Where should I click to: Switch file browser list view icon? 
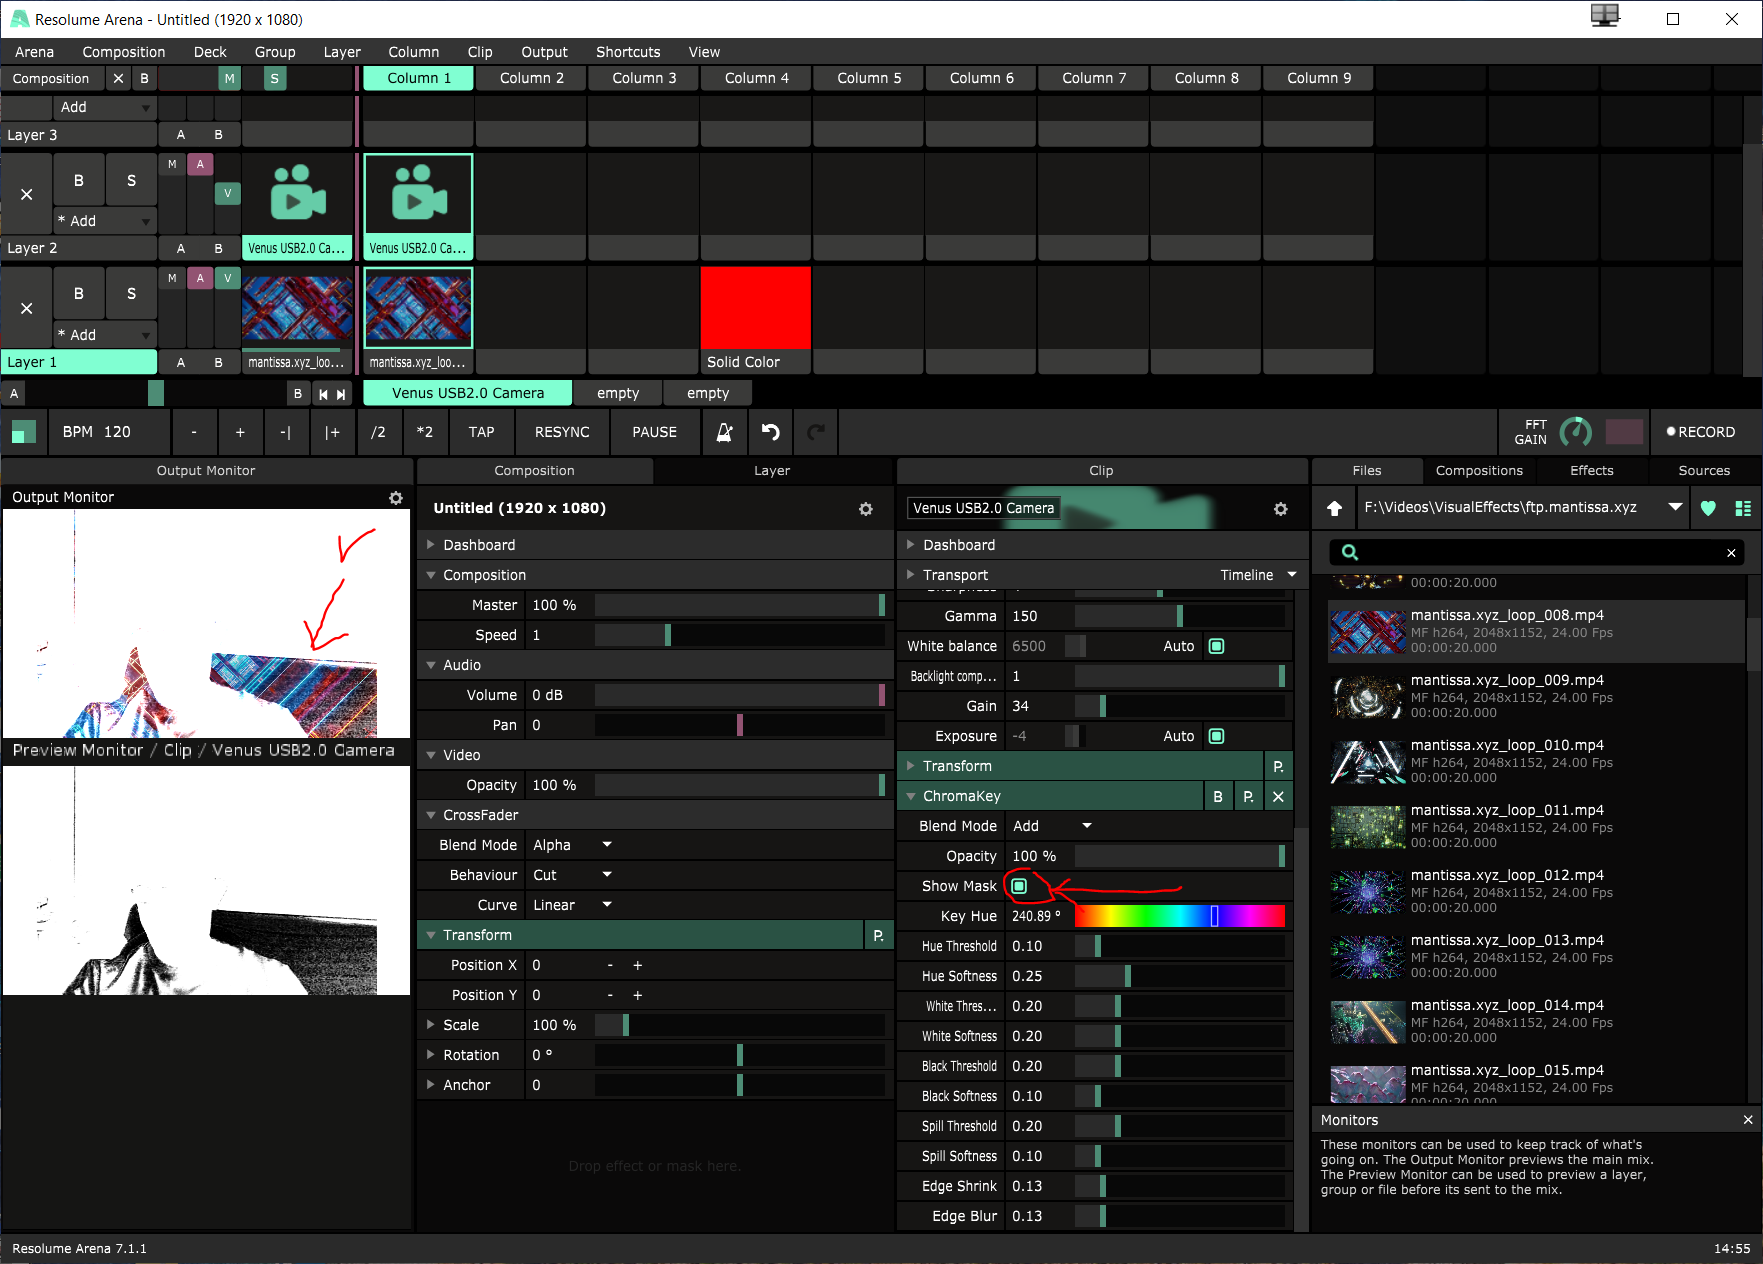[1743, 508]
